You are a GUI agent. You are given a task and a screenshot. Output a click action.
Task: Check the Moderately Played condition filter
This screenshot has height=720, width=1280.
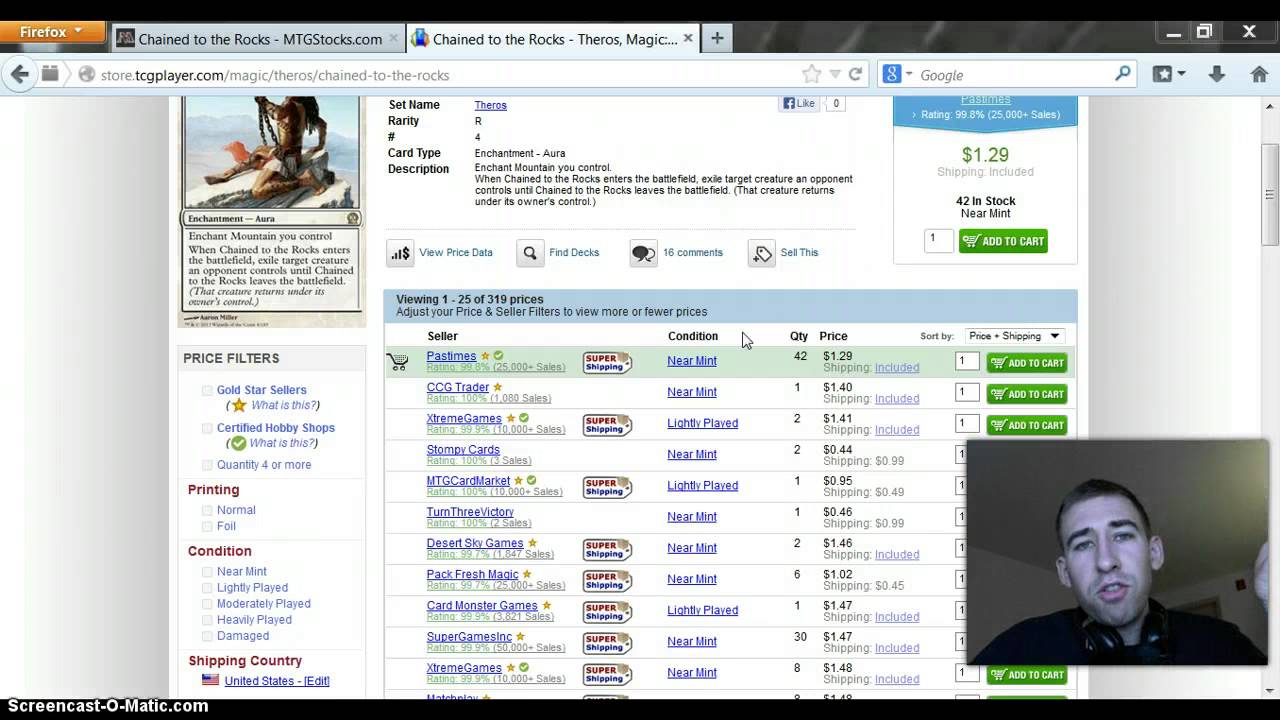click(207, 604)
